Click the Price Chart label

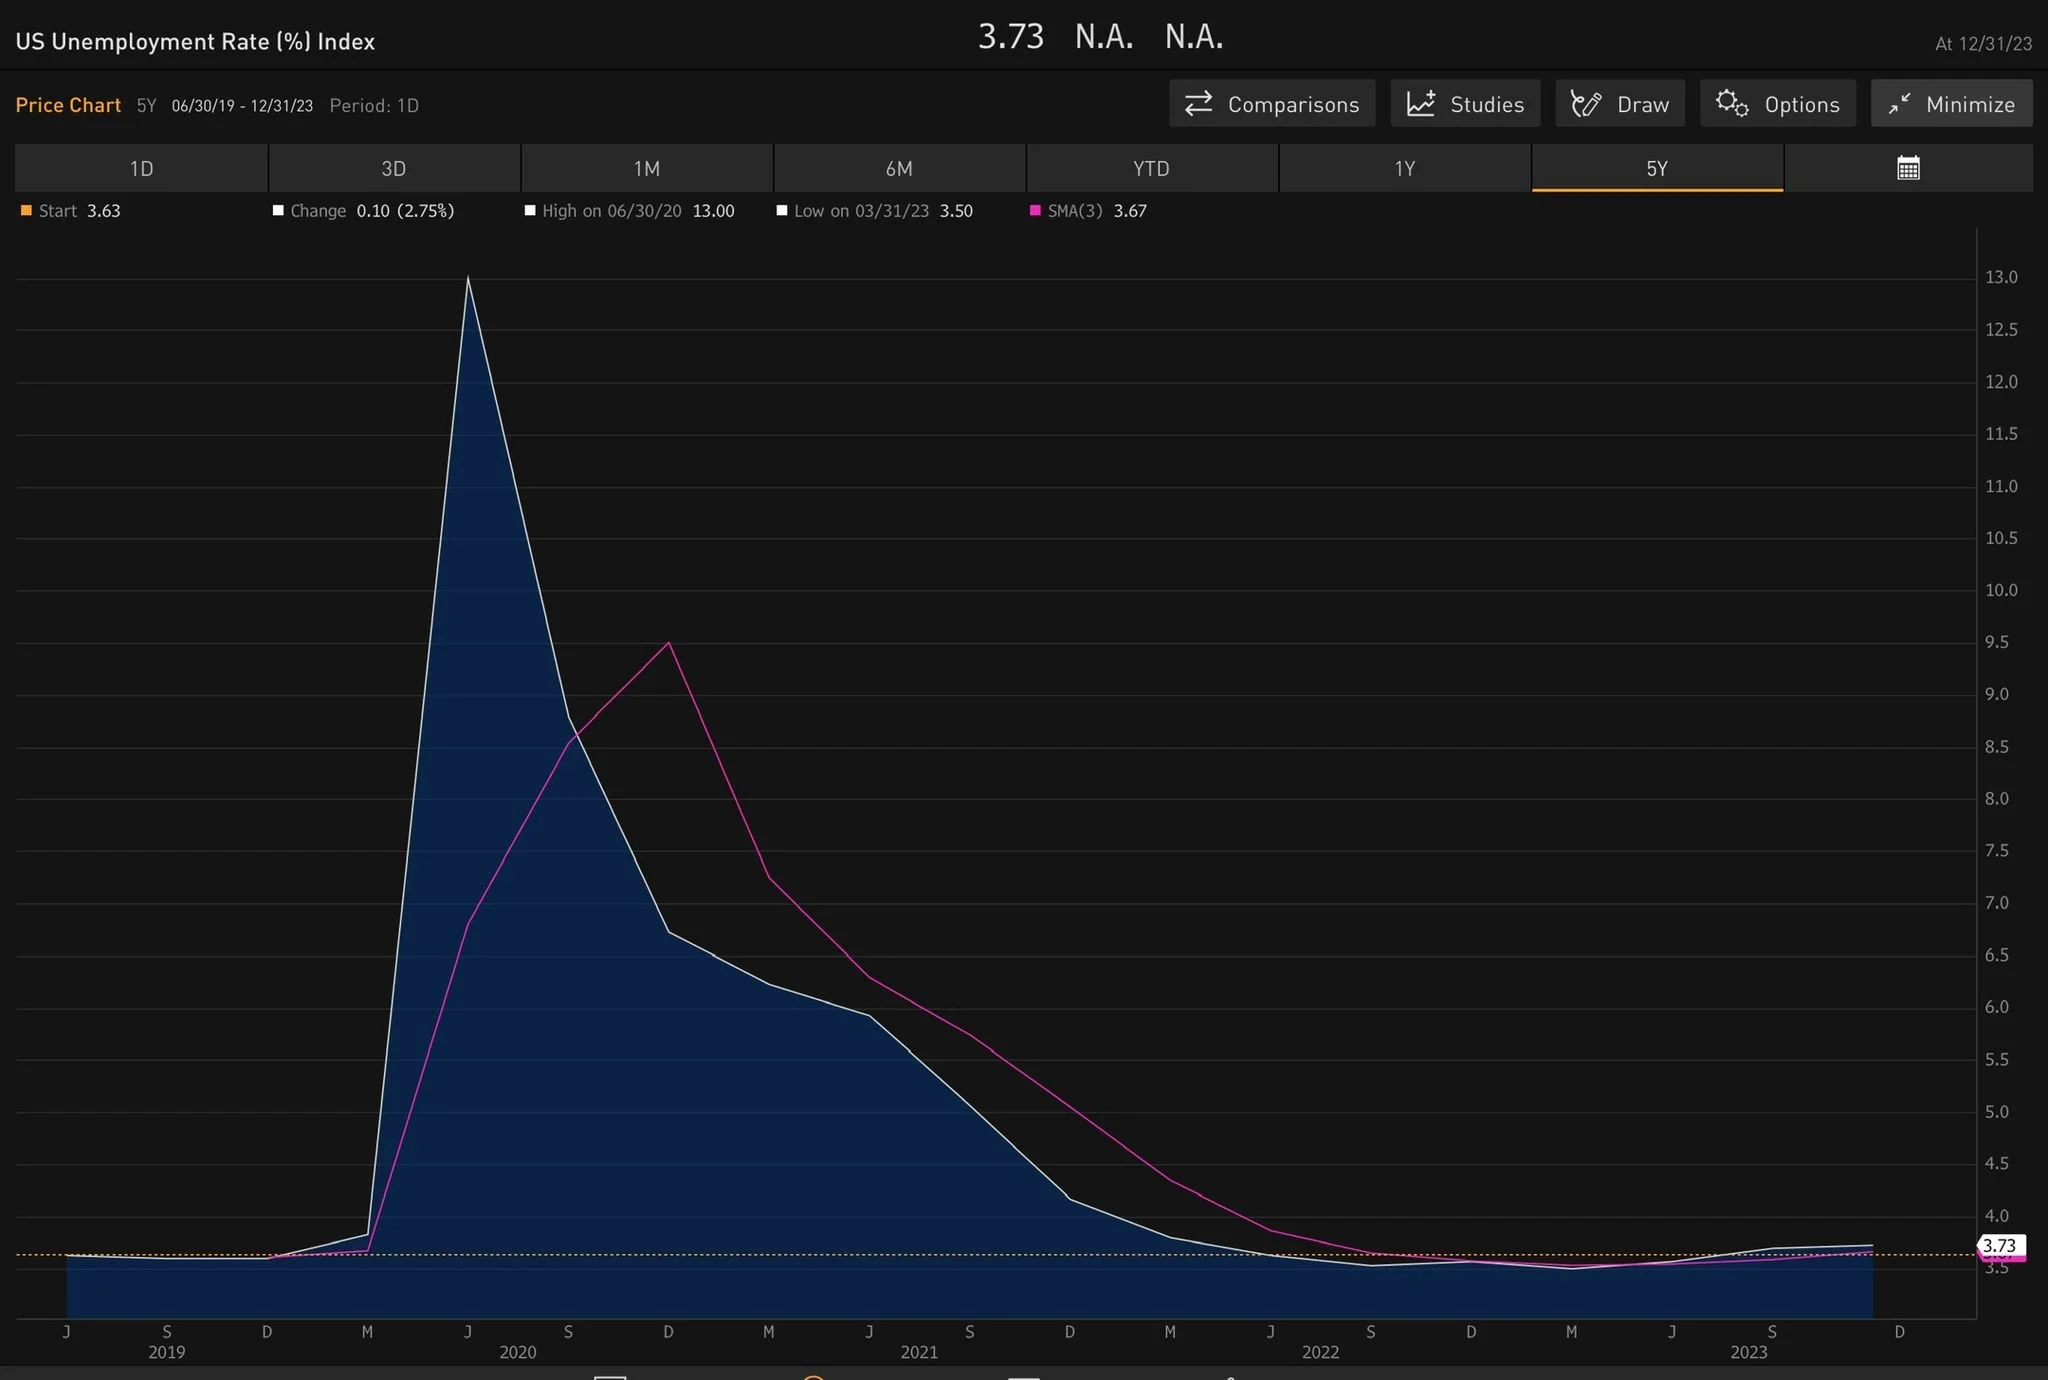tap(68, 105)
